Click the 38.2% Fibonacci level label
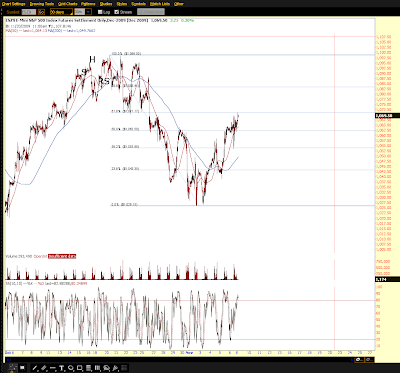The height and width of the screenshot is (373, 400). [x=125, y=147]
